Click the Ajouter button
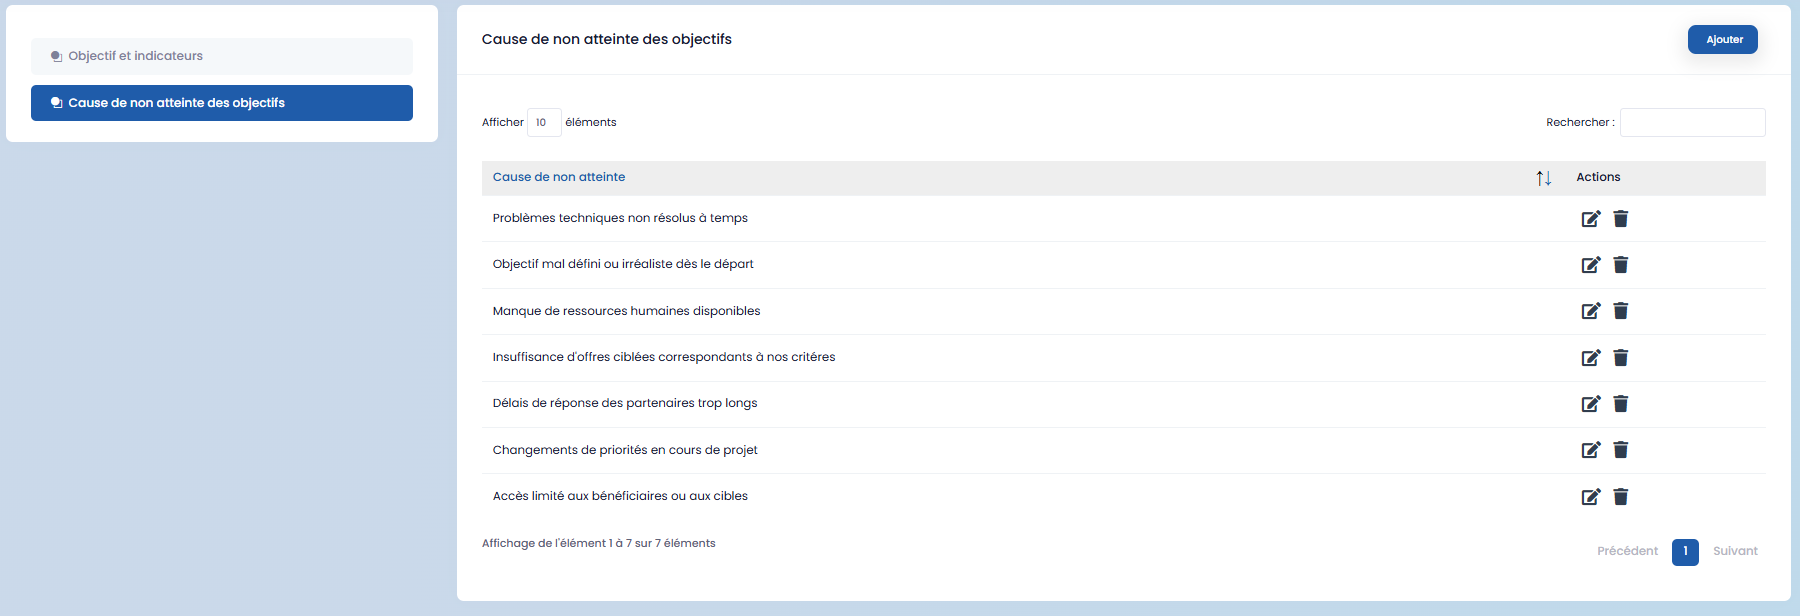Image resolution: width=1800 pixels, height=616 pixels. point(1722,40)
